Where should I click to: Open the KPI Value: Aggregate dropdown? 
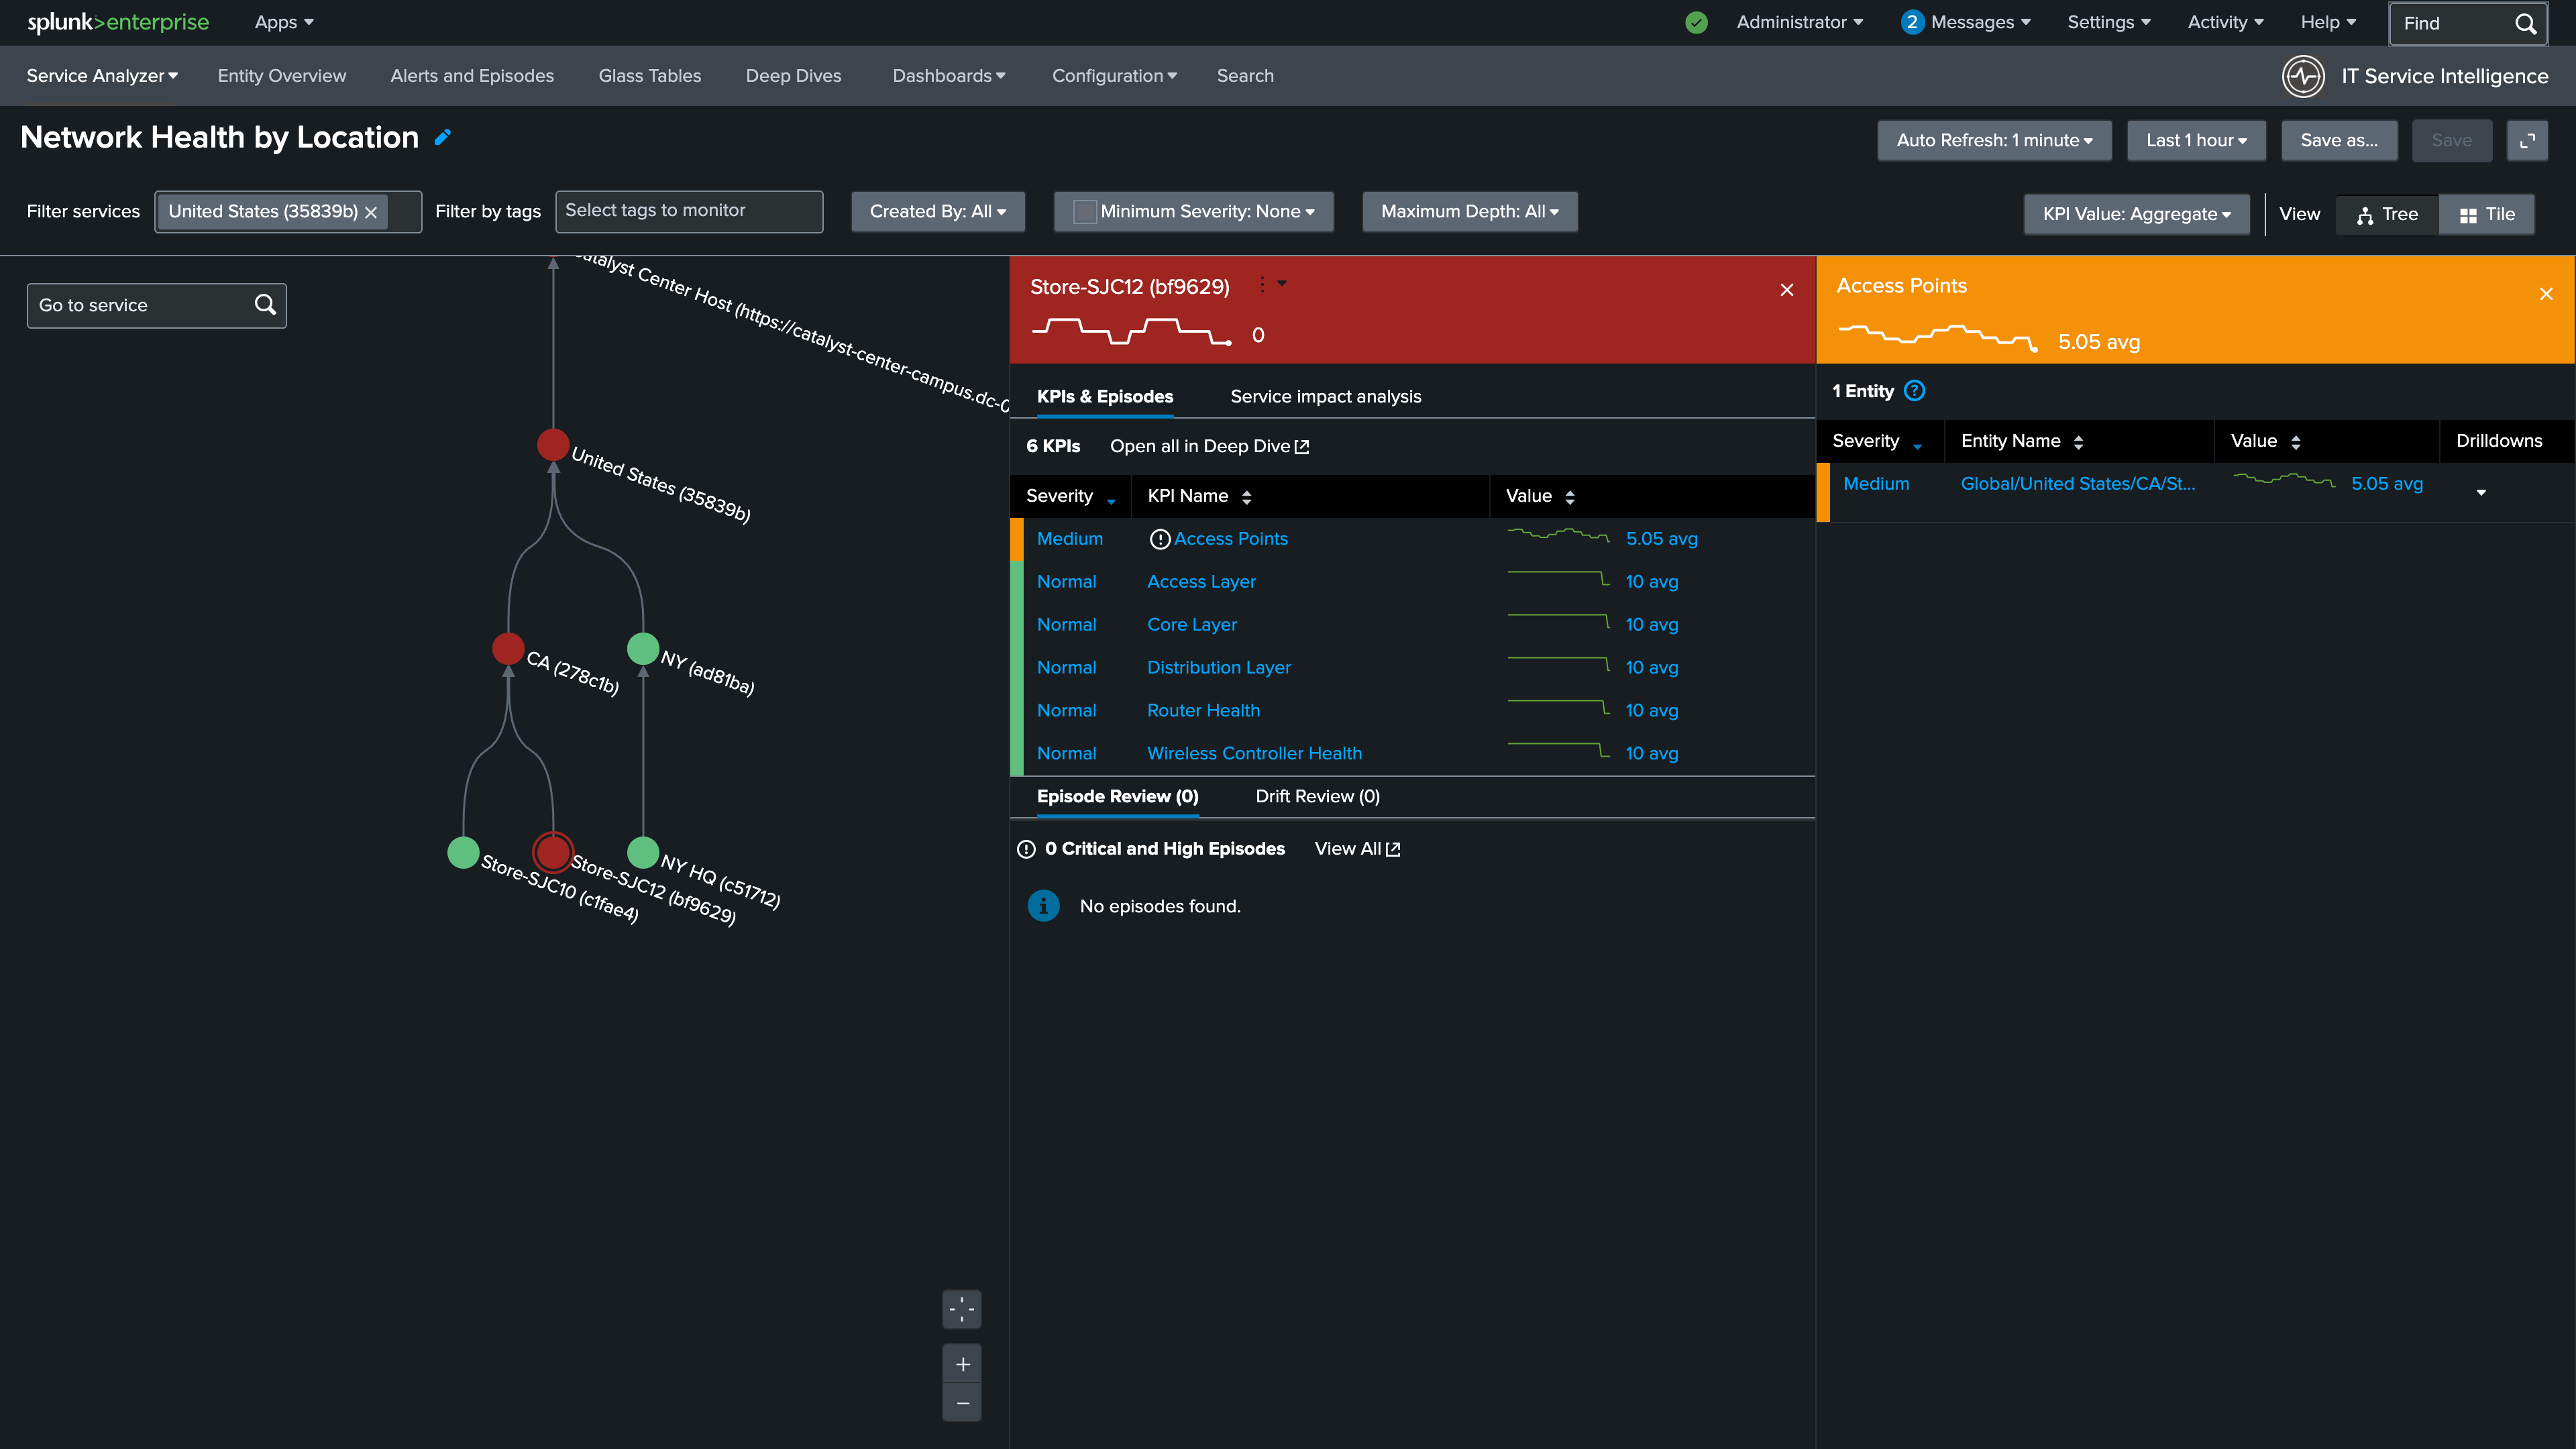coord(2136,214)
